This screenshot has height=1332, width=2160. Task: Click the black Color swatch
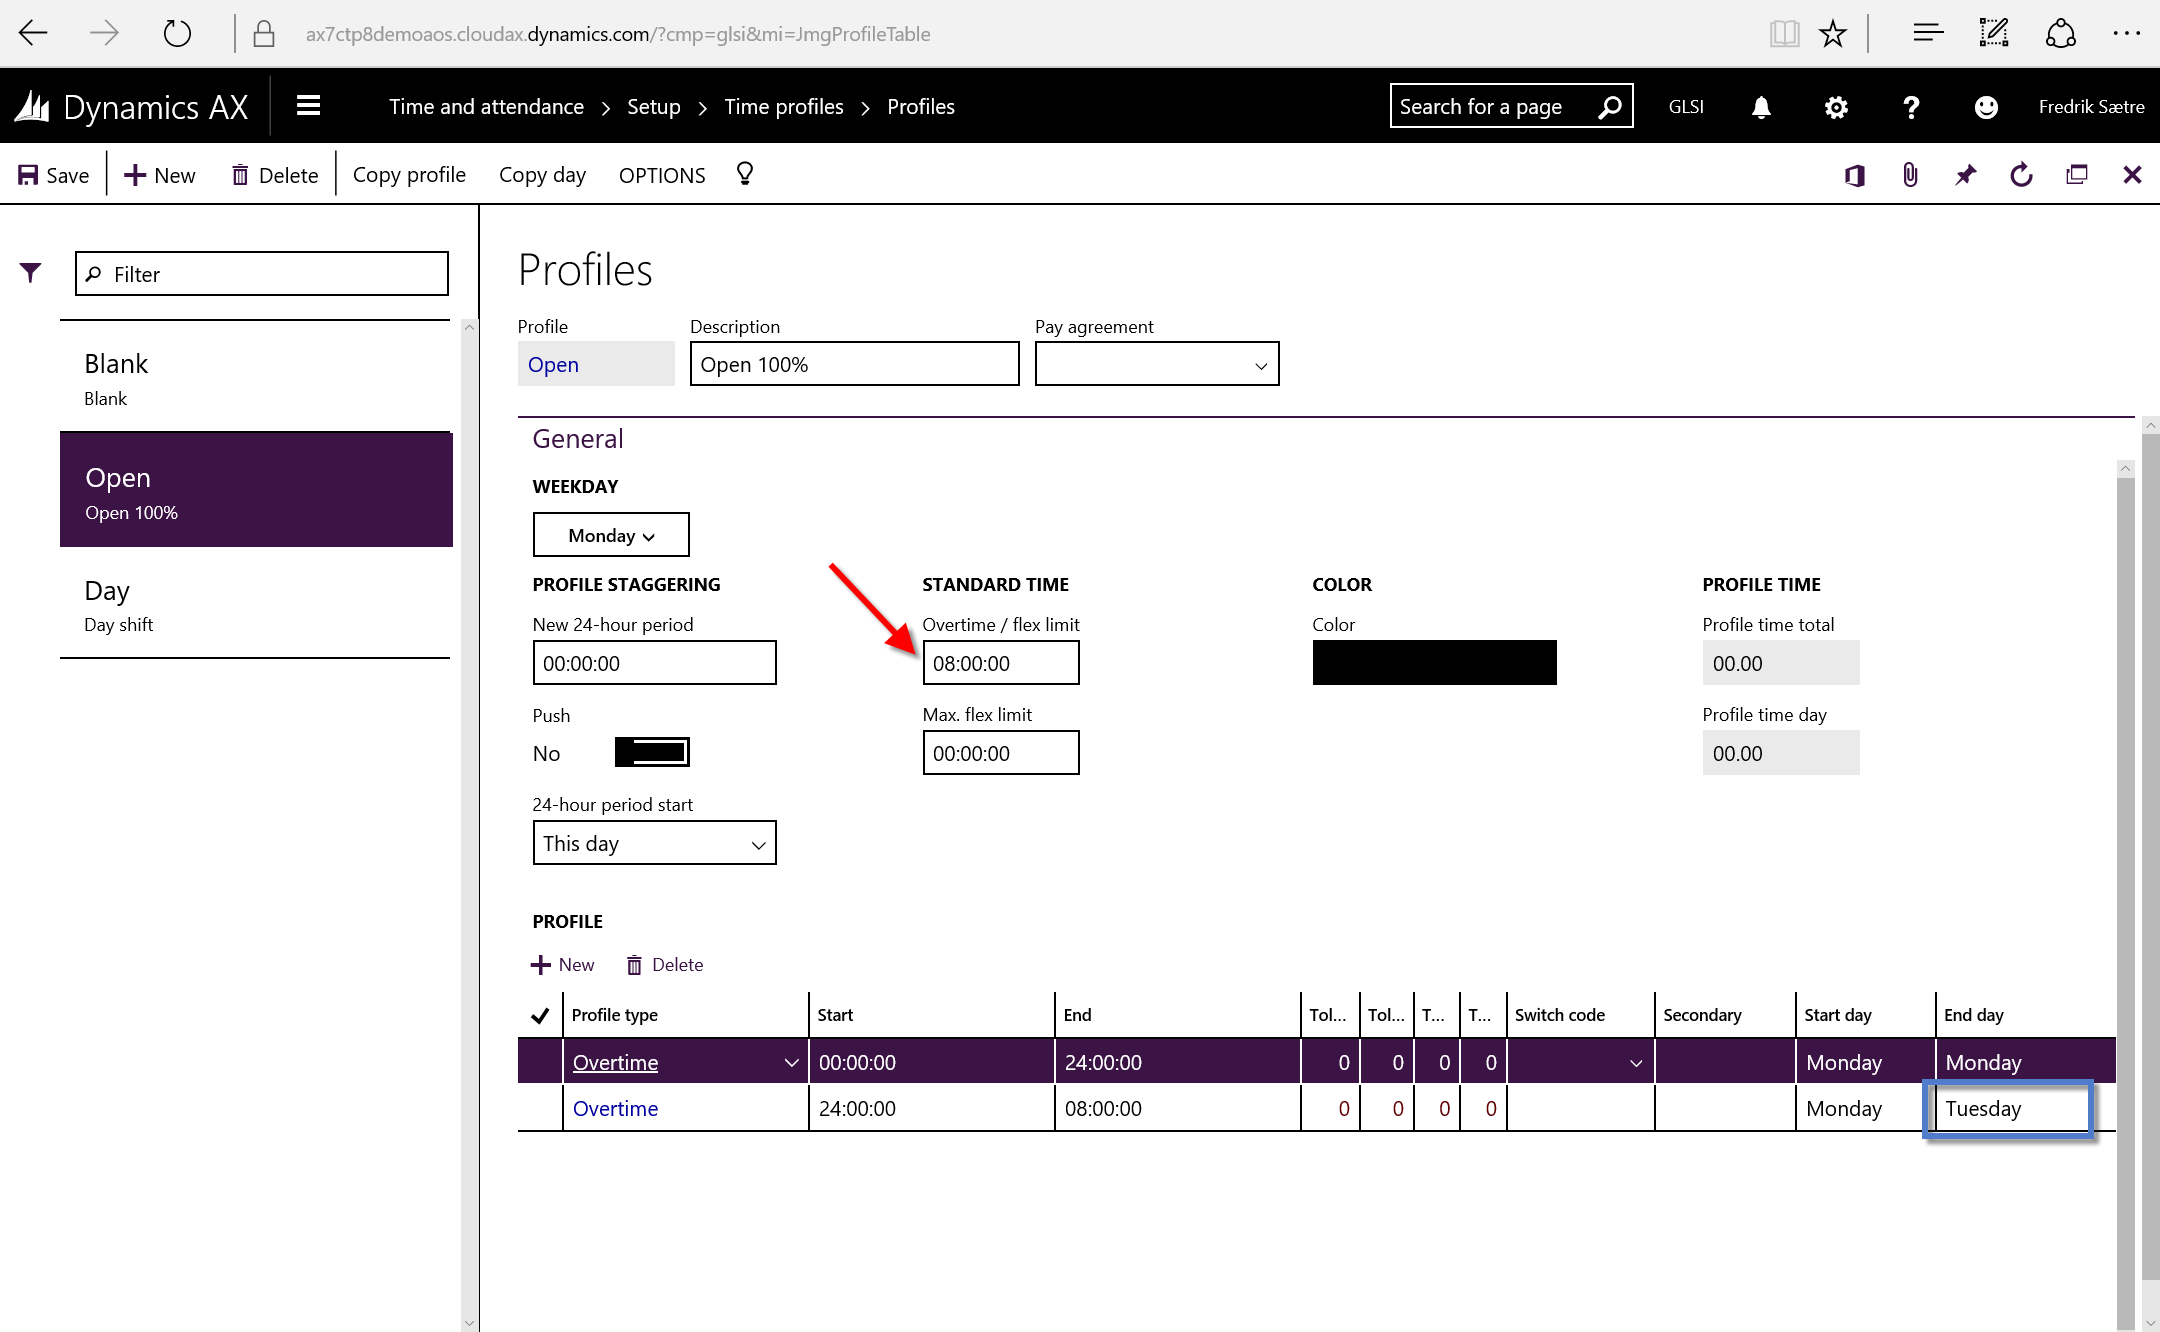click(x=1434, y=662)
